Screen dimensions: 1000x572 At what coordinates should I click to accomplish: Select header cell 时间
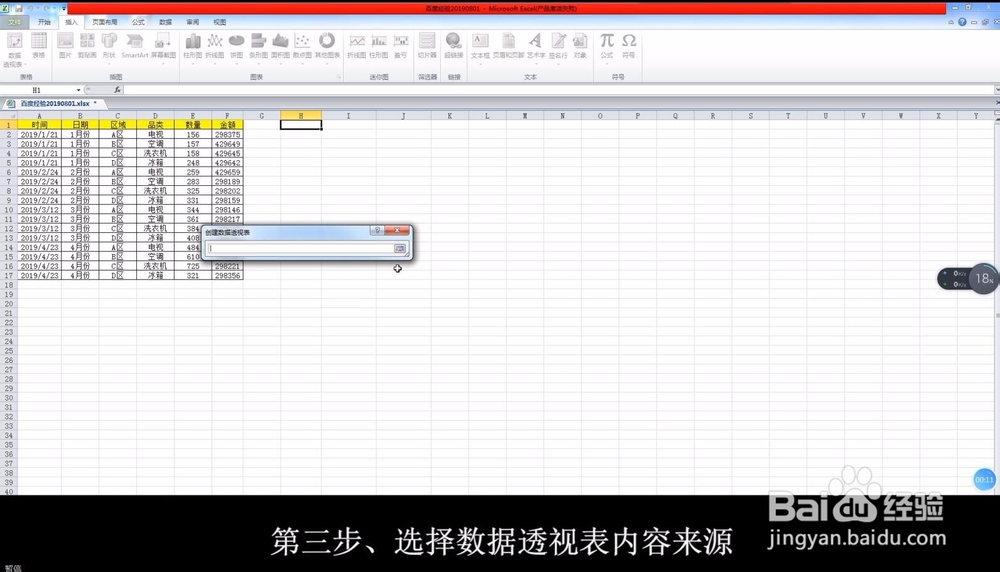tap(39, 125)
